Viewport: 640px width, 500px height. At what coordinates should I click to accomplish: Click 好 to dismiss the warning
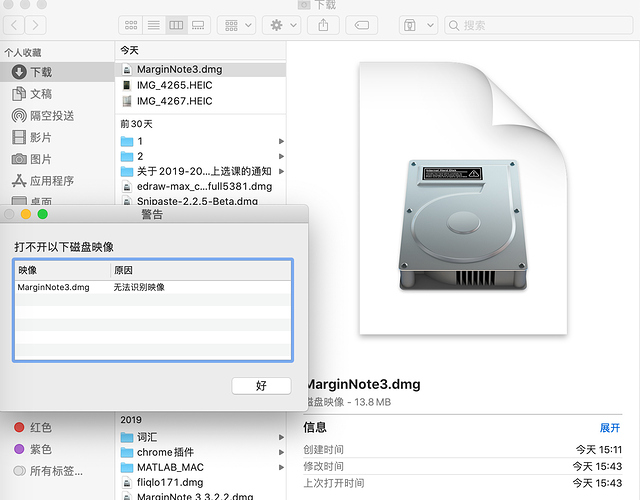(x=261, y=386)
